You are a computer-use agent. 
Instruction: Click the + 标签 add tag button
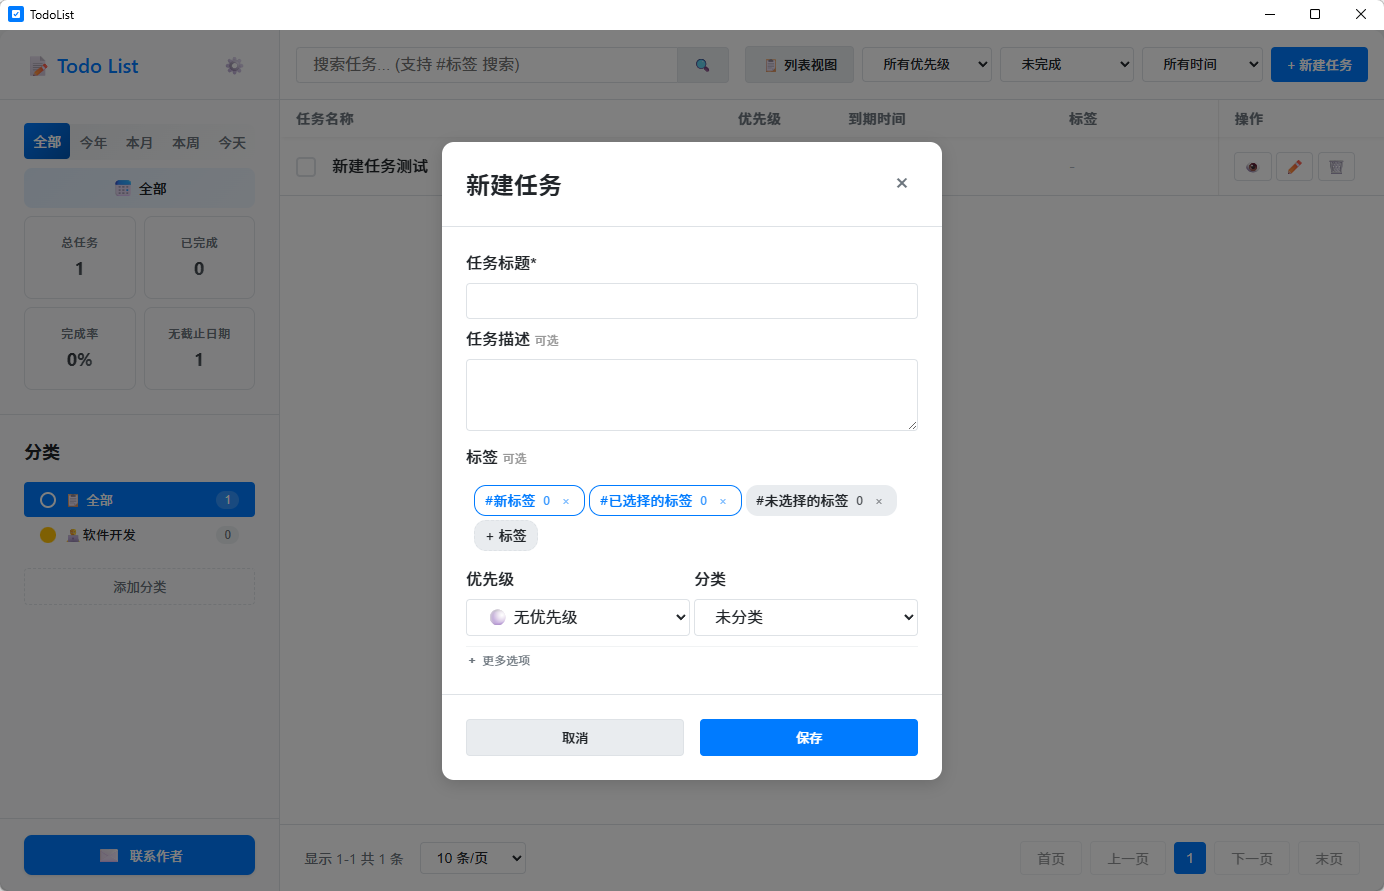pos(506,536)
